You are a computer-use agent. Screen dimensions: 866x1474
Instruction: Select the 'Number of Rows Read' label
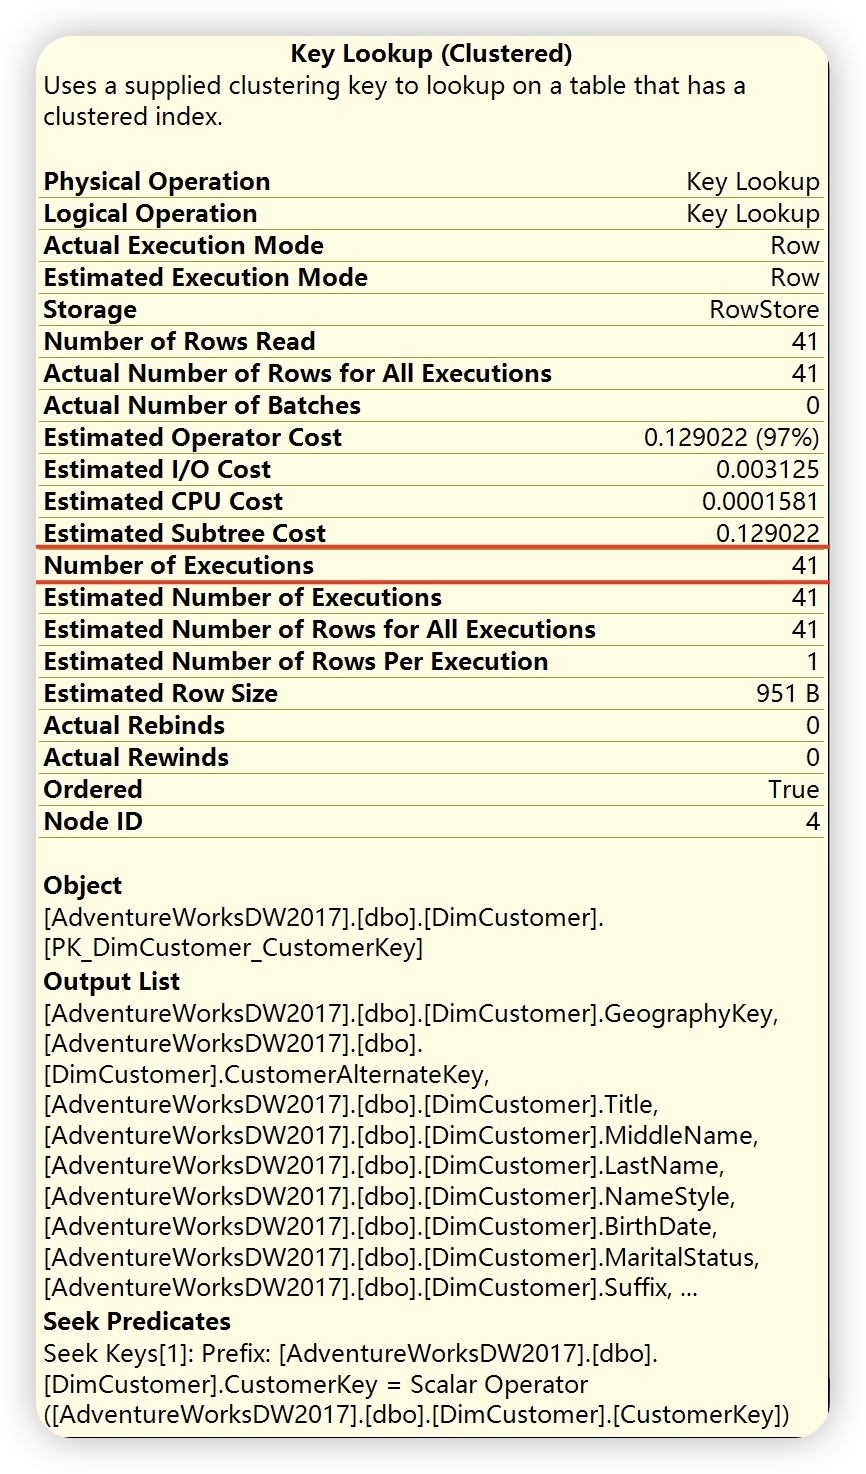tap(179, 342)
